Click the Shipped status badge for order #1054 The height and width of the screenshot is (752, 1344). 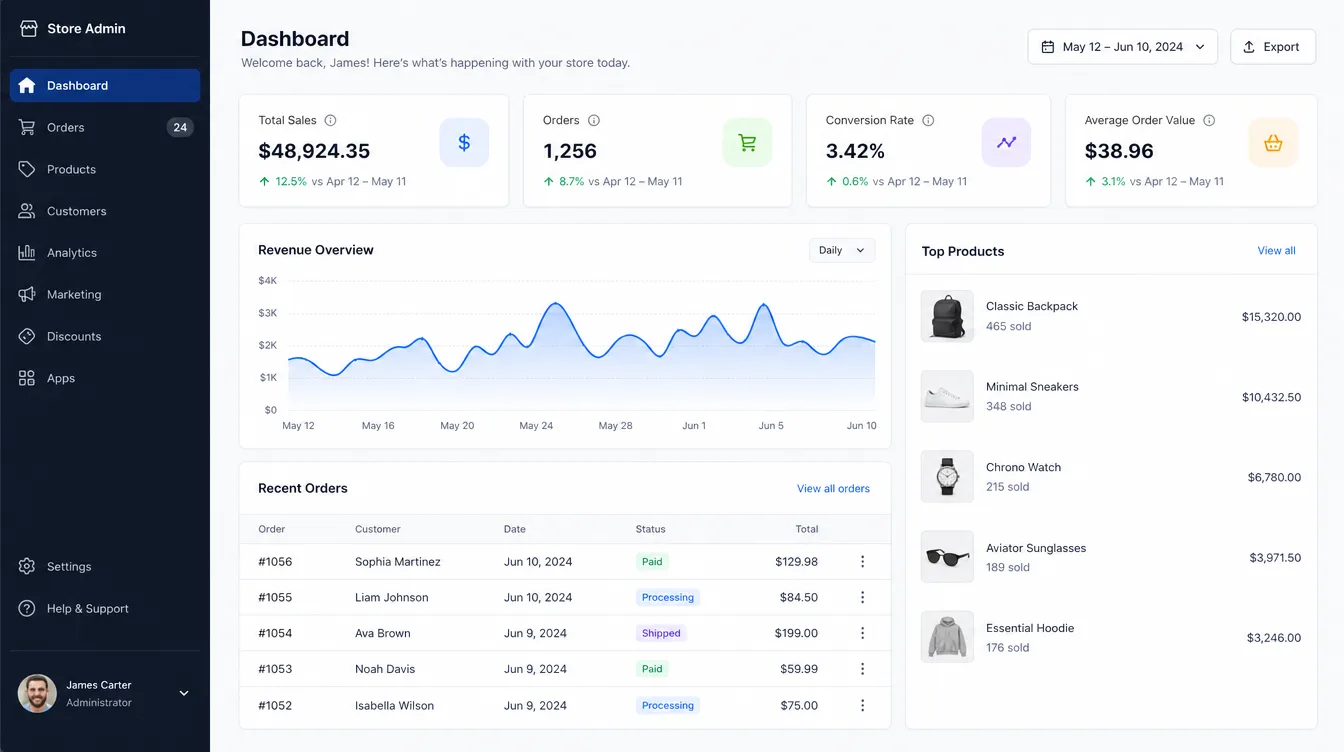[661, 633]
